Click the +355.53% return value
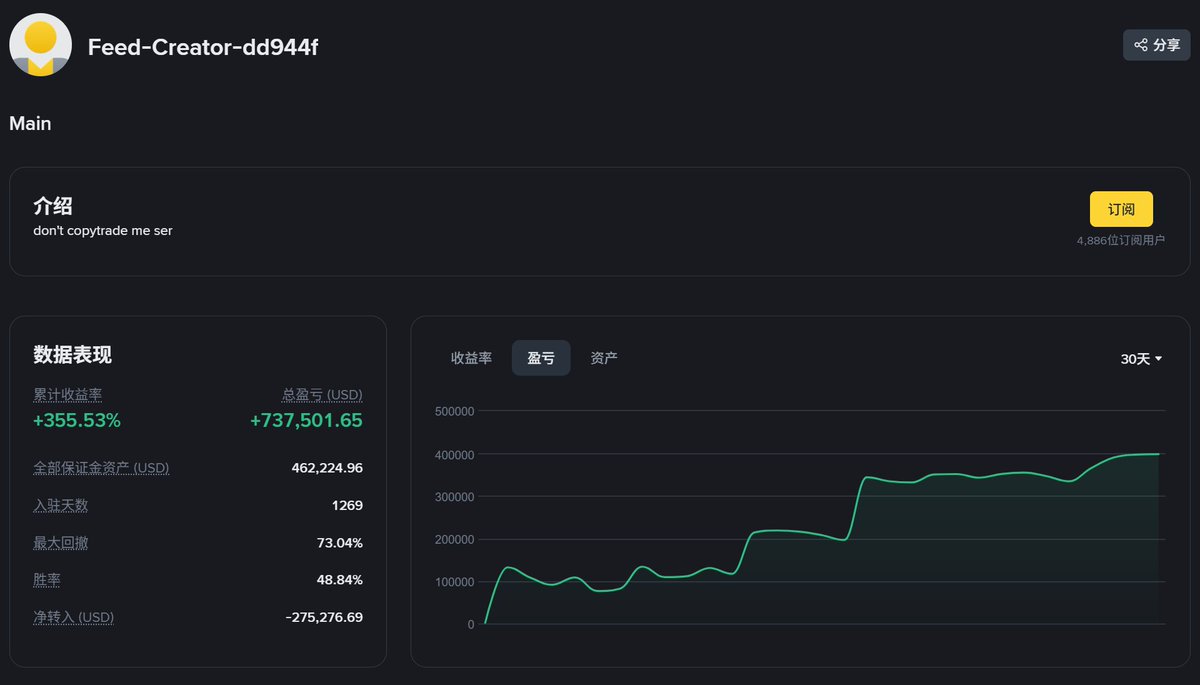1200x685 pixels. [77, 421]
